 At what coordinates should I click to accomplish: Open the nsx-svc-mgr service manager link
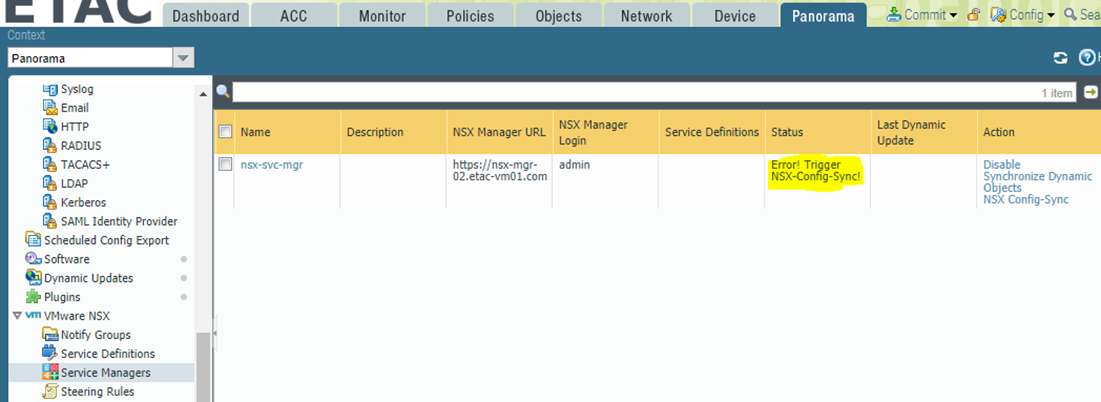coord(271,164)
